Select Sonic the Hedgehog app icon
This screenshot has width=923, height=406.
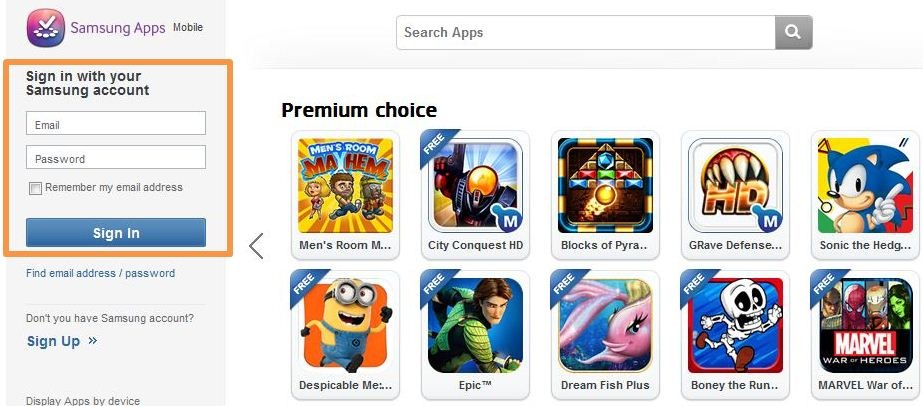[x=865, y=185]
